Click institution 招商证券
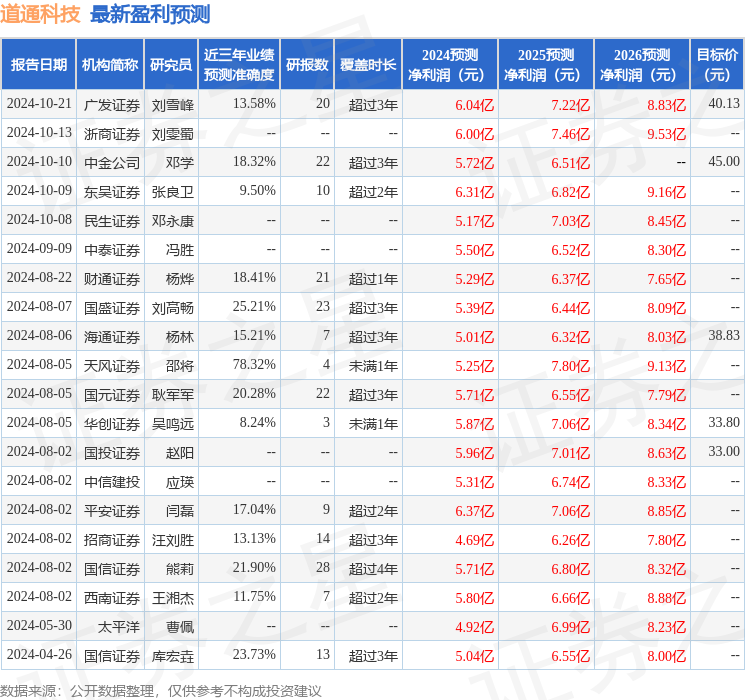The image size is (745, 700). tap(112, 540)
